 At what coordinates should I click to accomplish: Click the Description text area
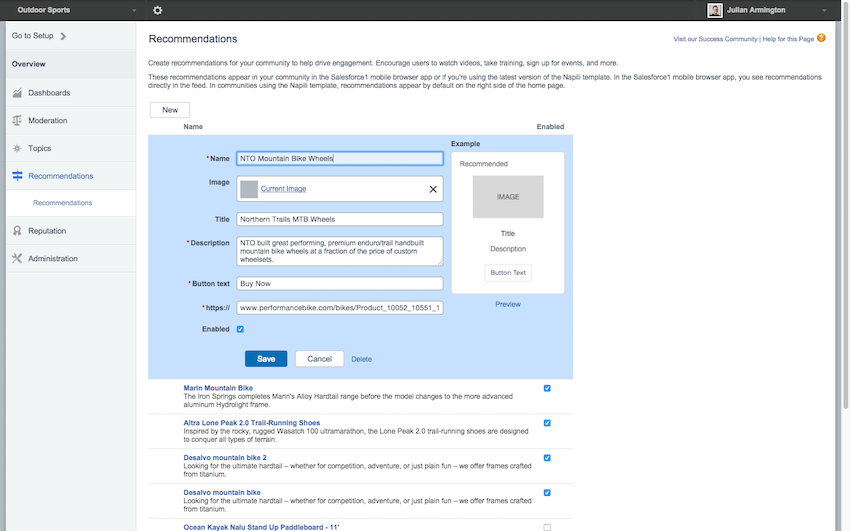(340, 251)
